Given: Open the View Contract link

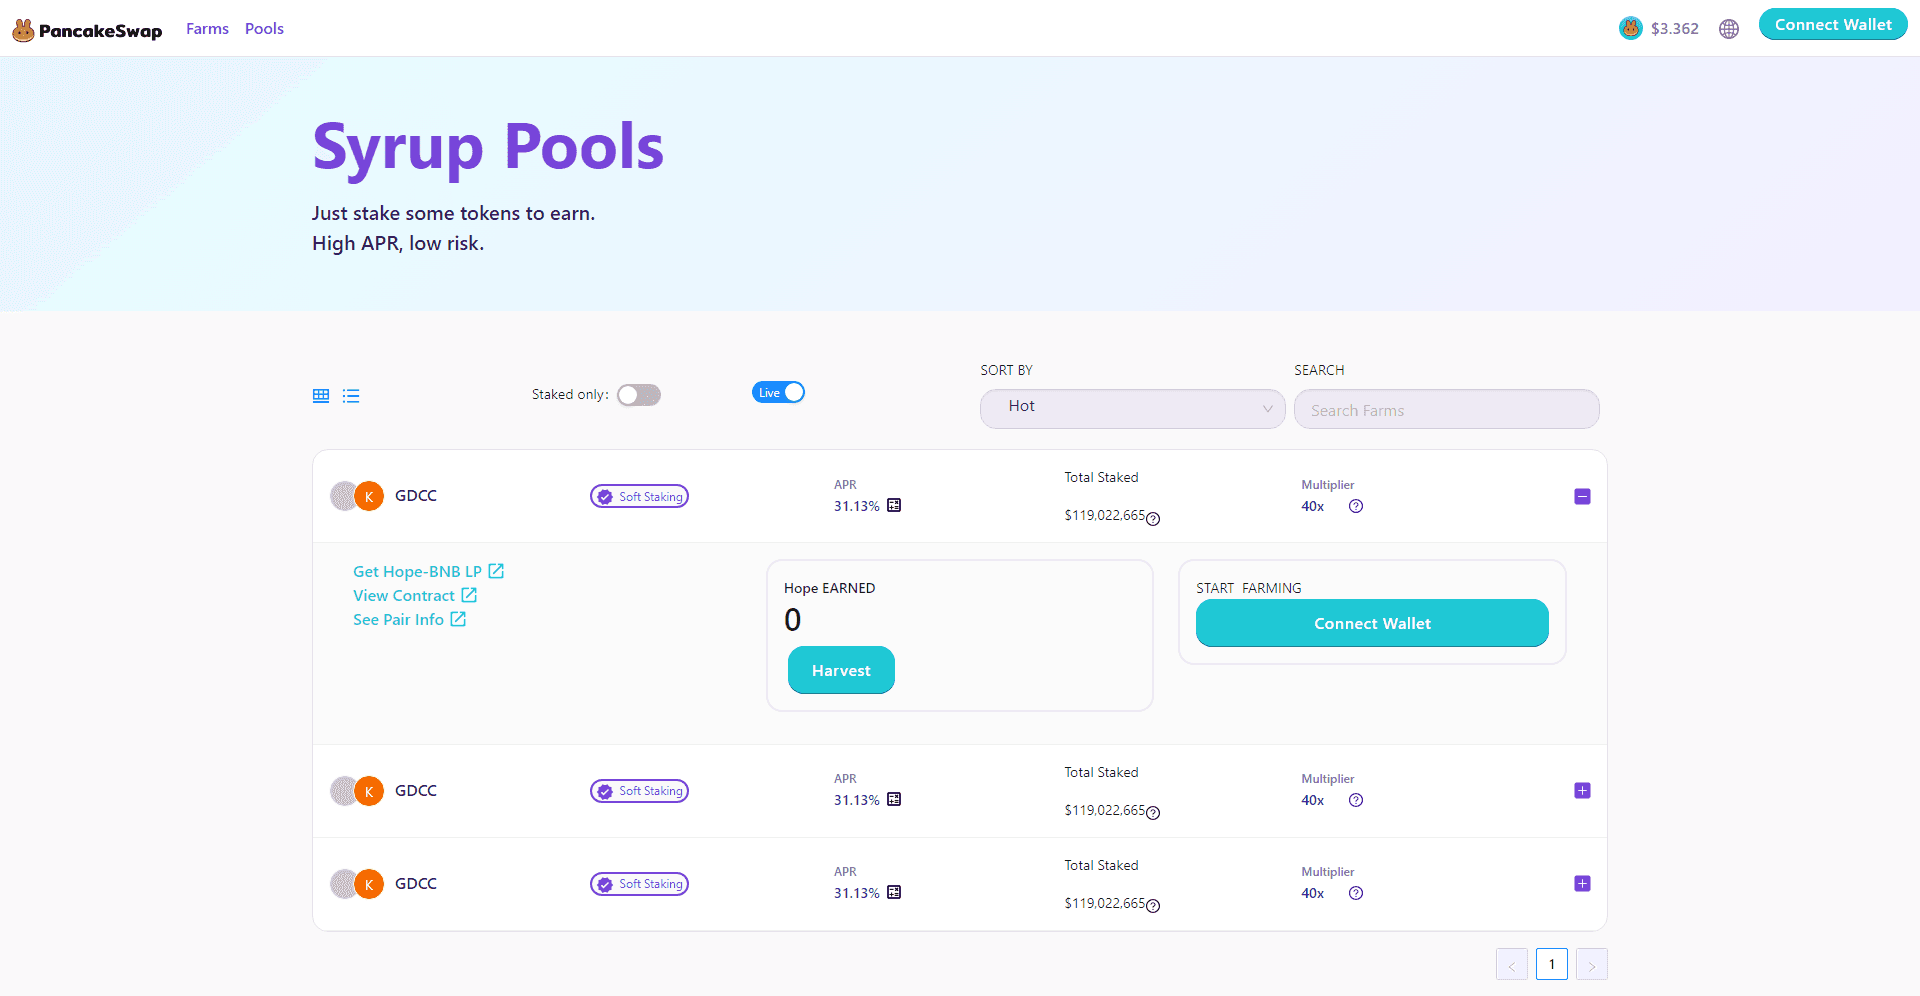Looking at the screenshot, I should pos(415,596).
